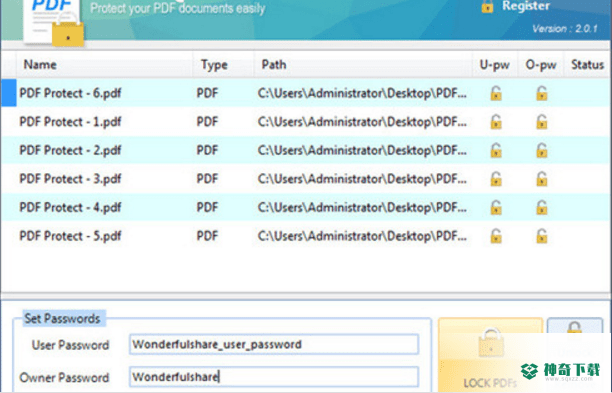
Task: Select the file PDF Protect - 2.pdf
Action: [x=70, y=150]
